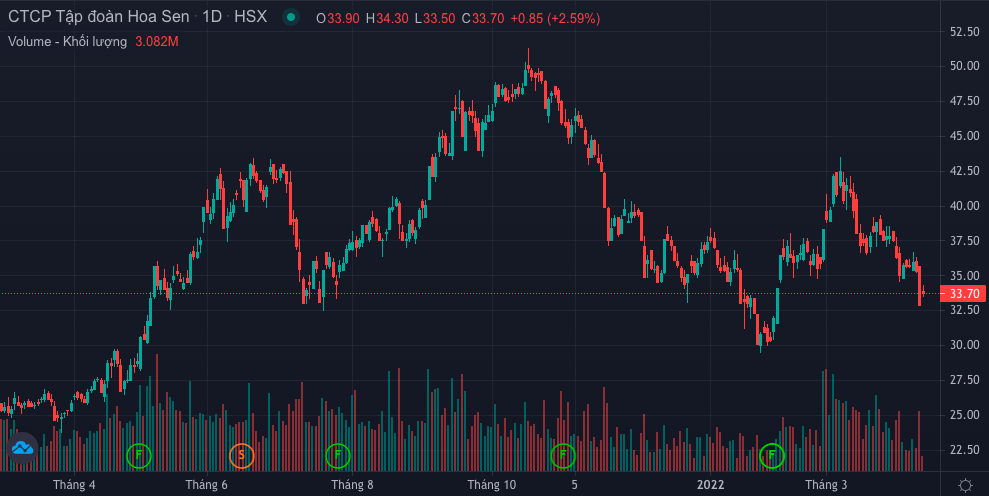Click Tháng 6 on the time axis
989x496 pixels.
[206, 485]
